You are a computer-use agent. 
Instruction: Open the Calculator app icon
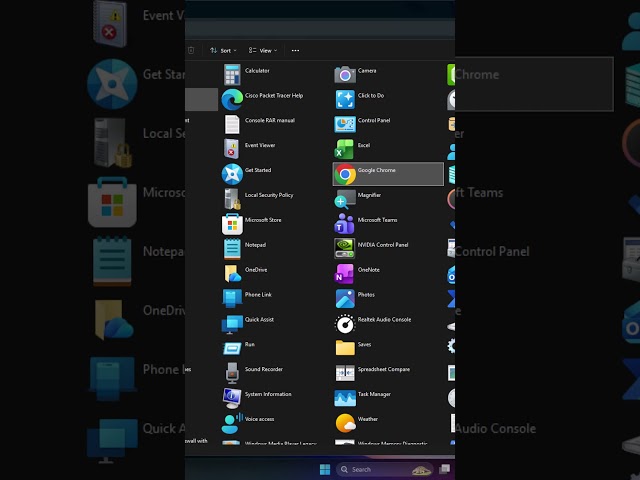point(232,75)
